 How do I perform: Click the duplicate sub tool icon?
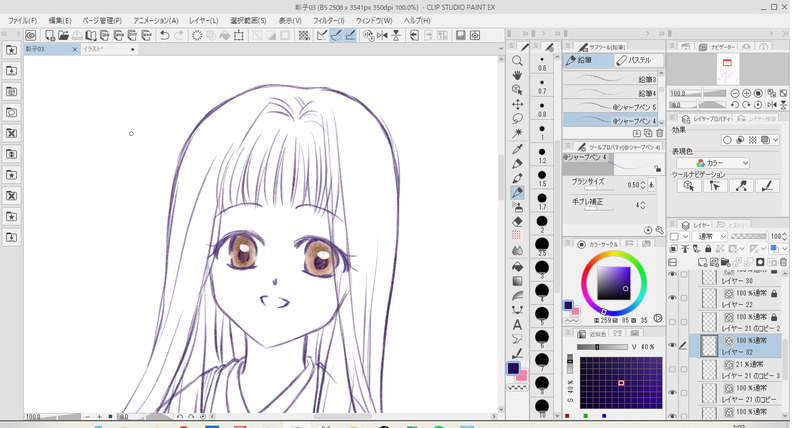tap(648, 133)
